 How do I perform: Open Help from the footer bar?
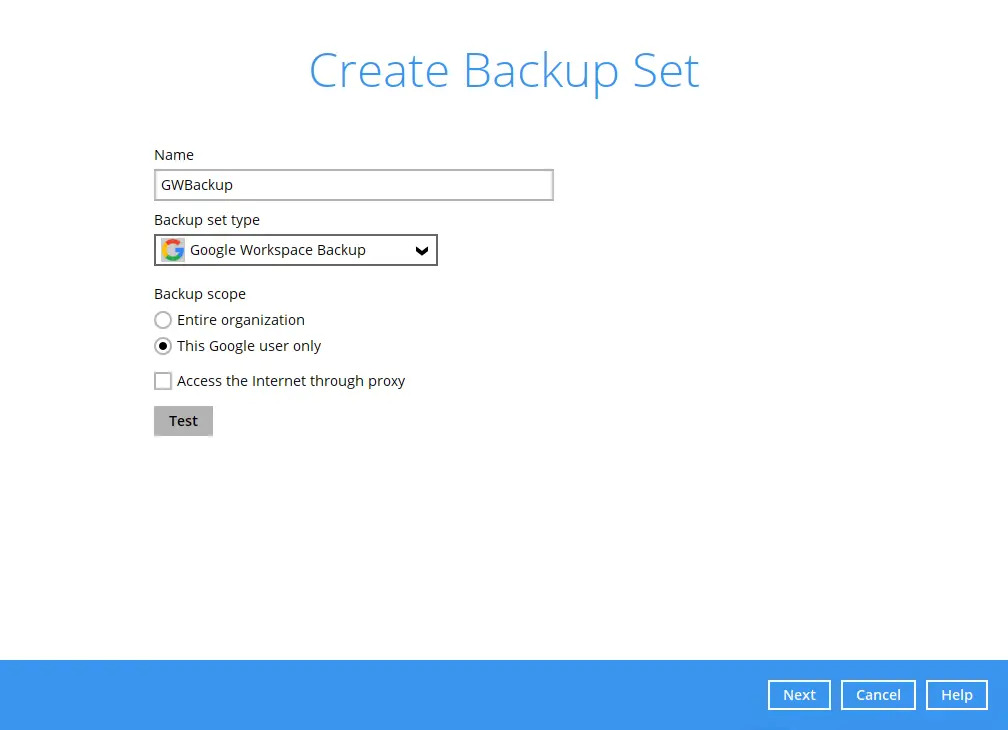[x=956, y=695]
